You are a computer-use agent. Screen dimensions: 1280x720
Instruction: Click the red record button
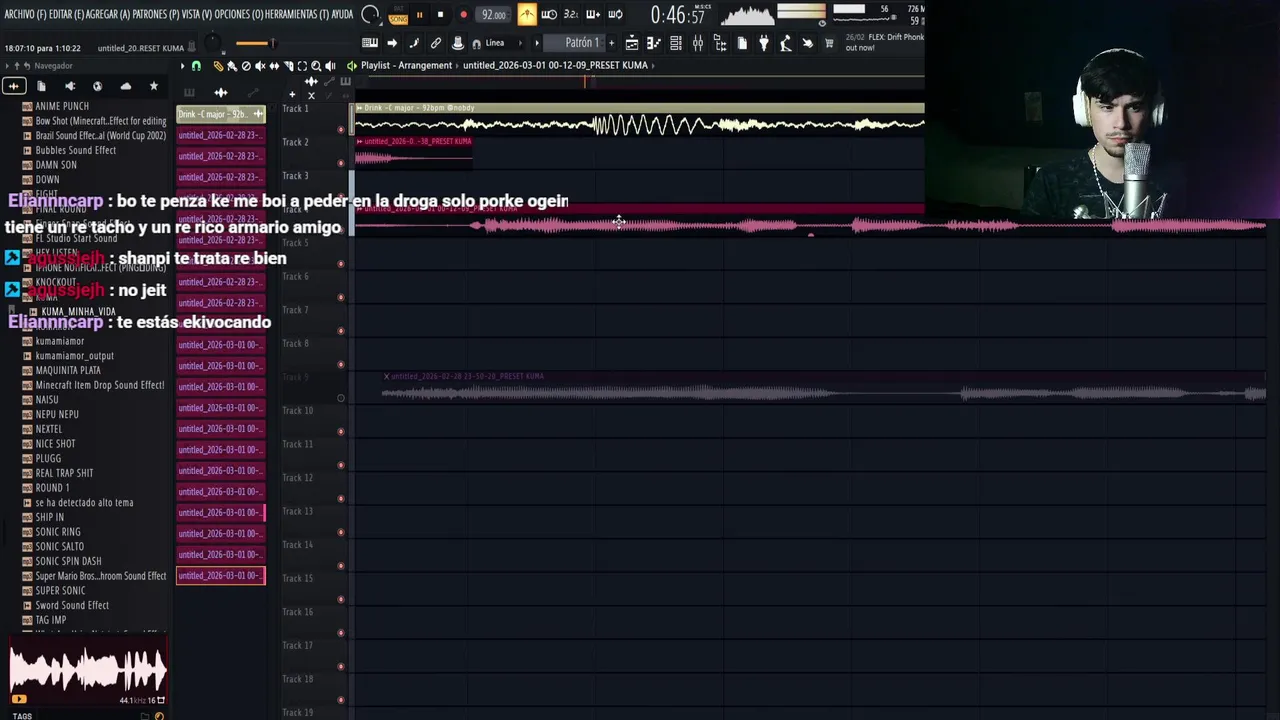(463, 15)
